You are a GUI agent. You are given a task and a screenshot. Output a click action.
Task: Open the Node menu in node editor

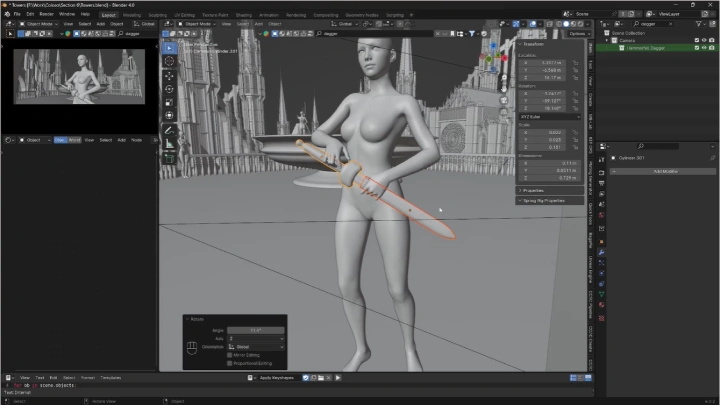click(x=136, y=140)
